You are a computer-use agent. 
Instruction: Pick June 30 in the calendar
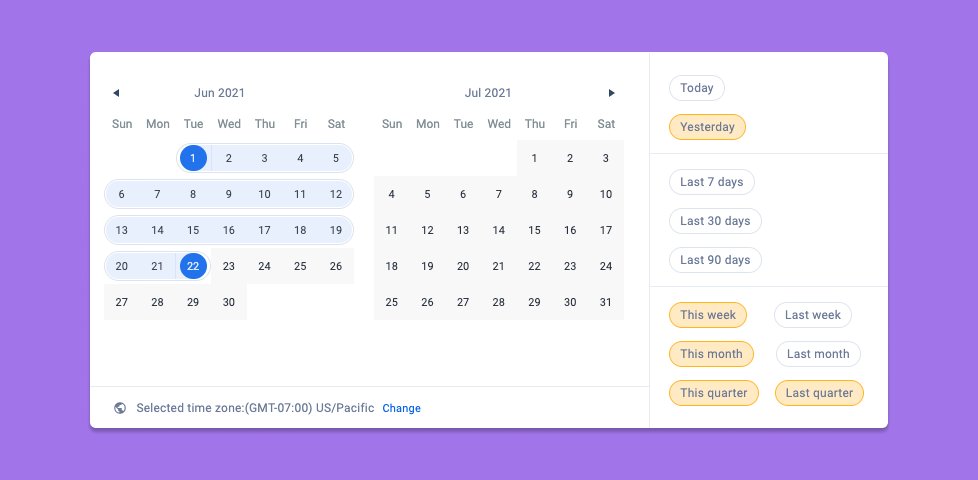pyautogui.click(x=229, y=302)
